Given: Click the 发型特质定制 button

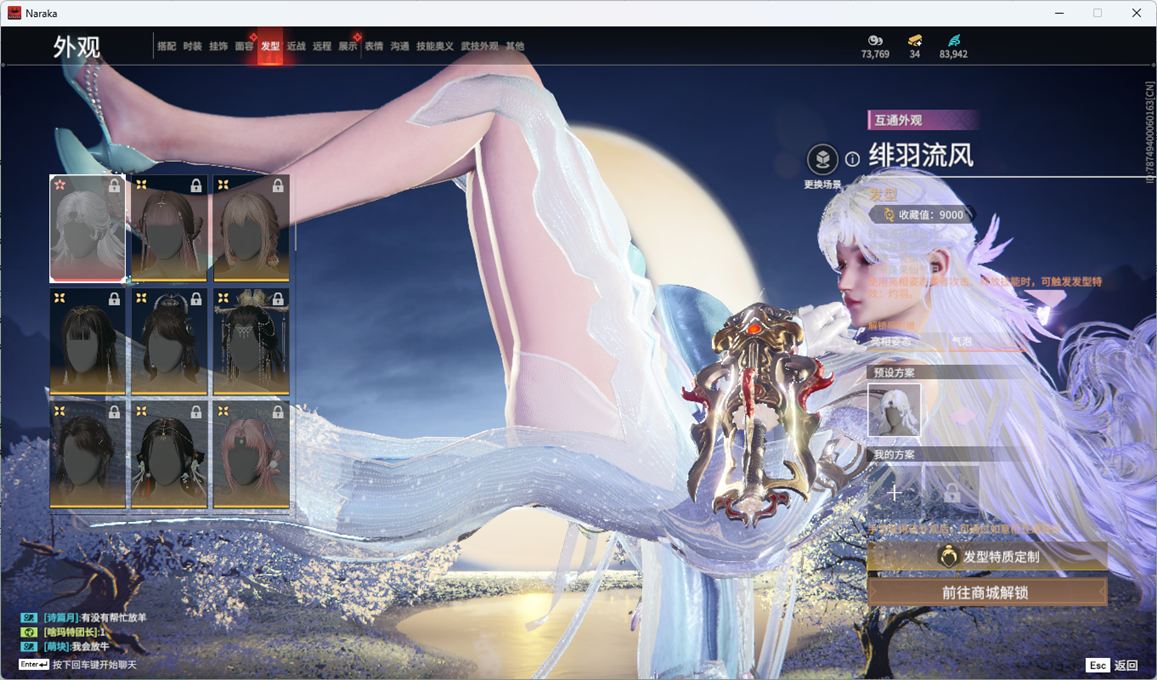Looking at the screenshot, I should pyautogui.click(x=987, y=557).
